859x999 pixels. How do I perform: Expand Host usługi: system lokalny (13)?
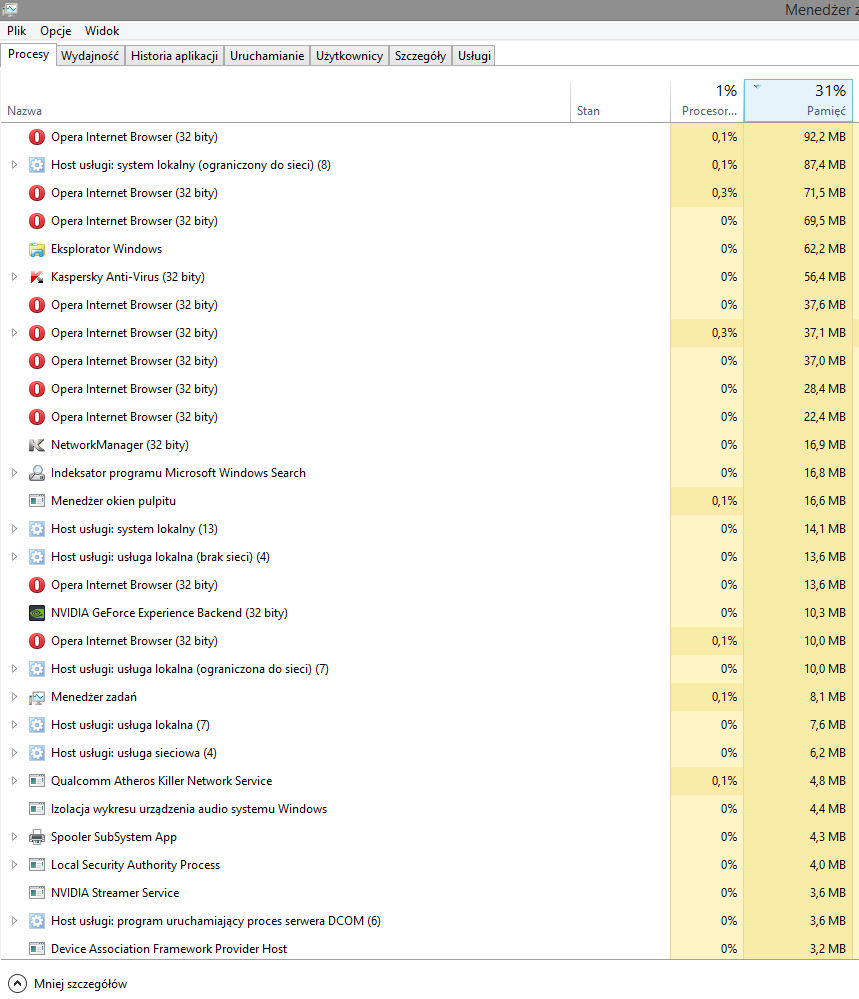tap(14, 529)
